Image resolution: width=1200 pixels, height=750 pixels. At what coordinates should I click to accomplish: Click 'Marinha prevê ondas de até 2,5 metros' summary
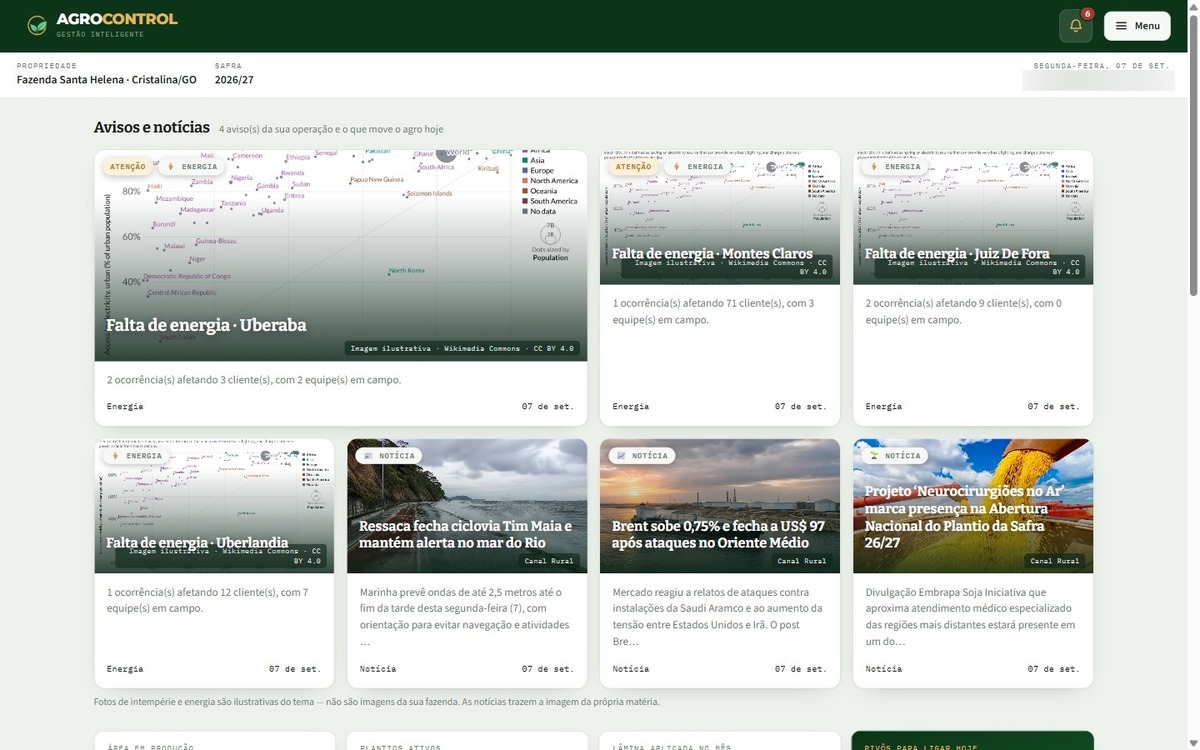coord(464,617)
